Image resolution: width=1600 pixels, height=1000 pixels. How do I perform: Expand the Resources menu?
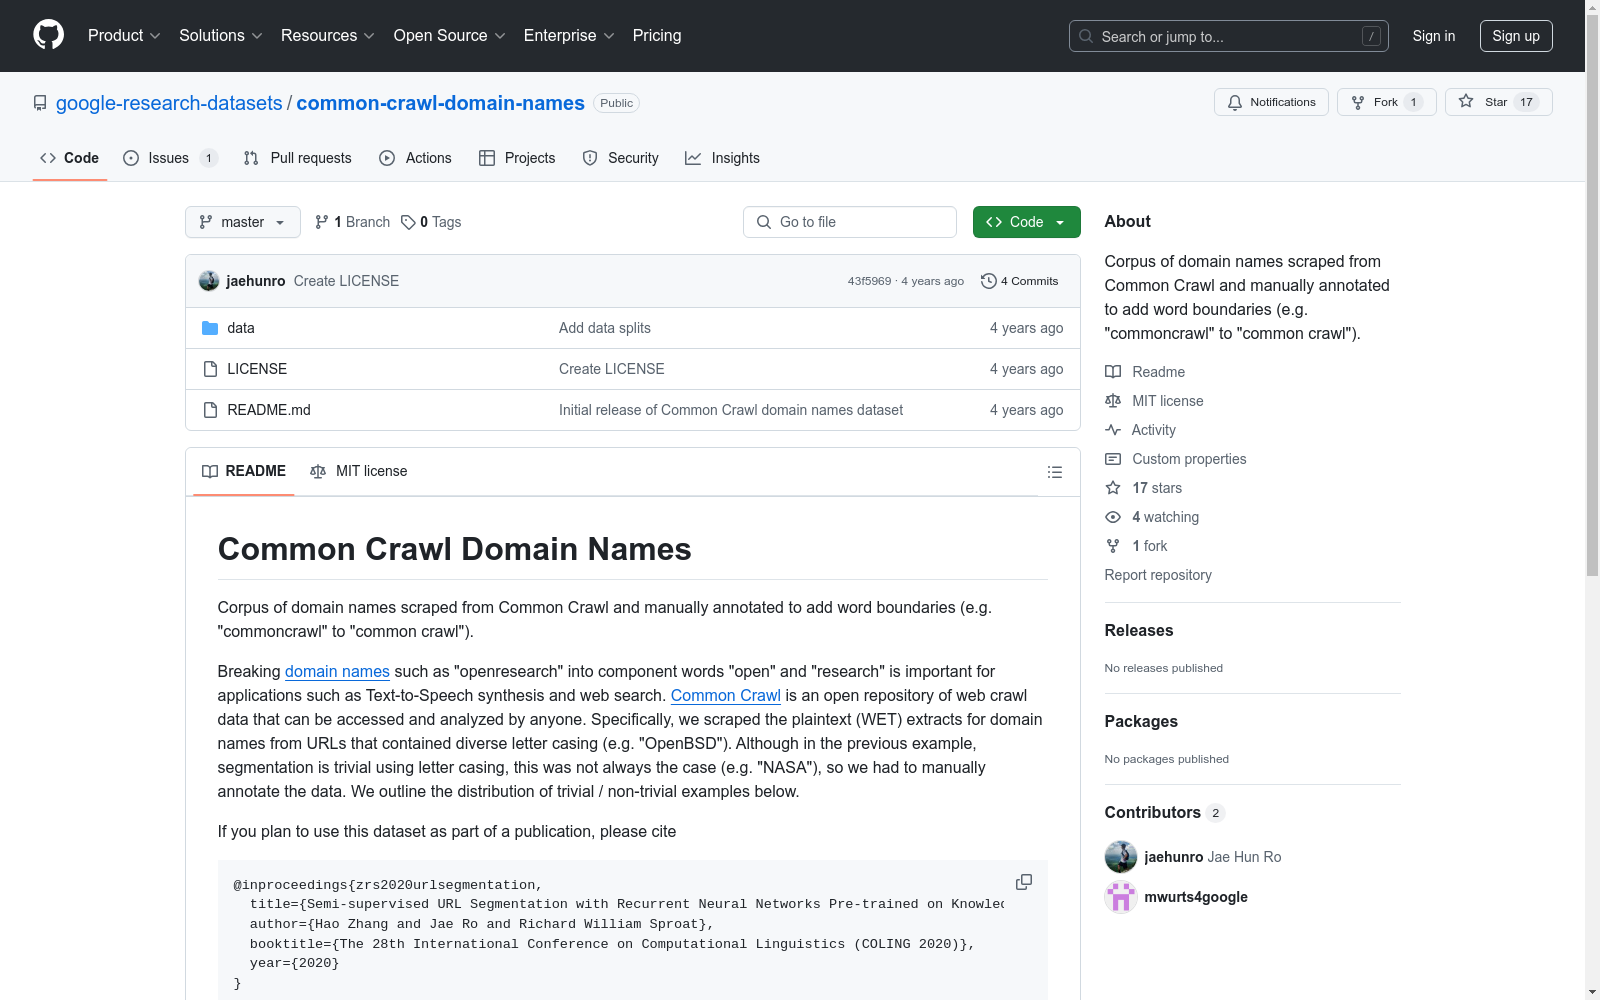328,35
